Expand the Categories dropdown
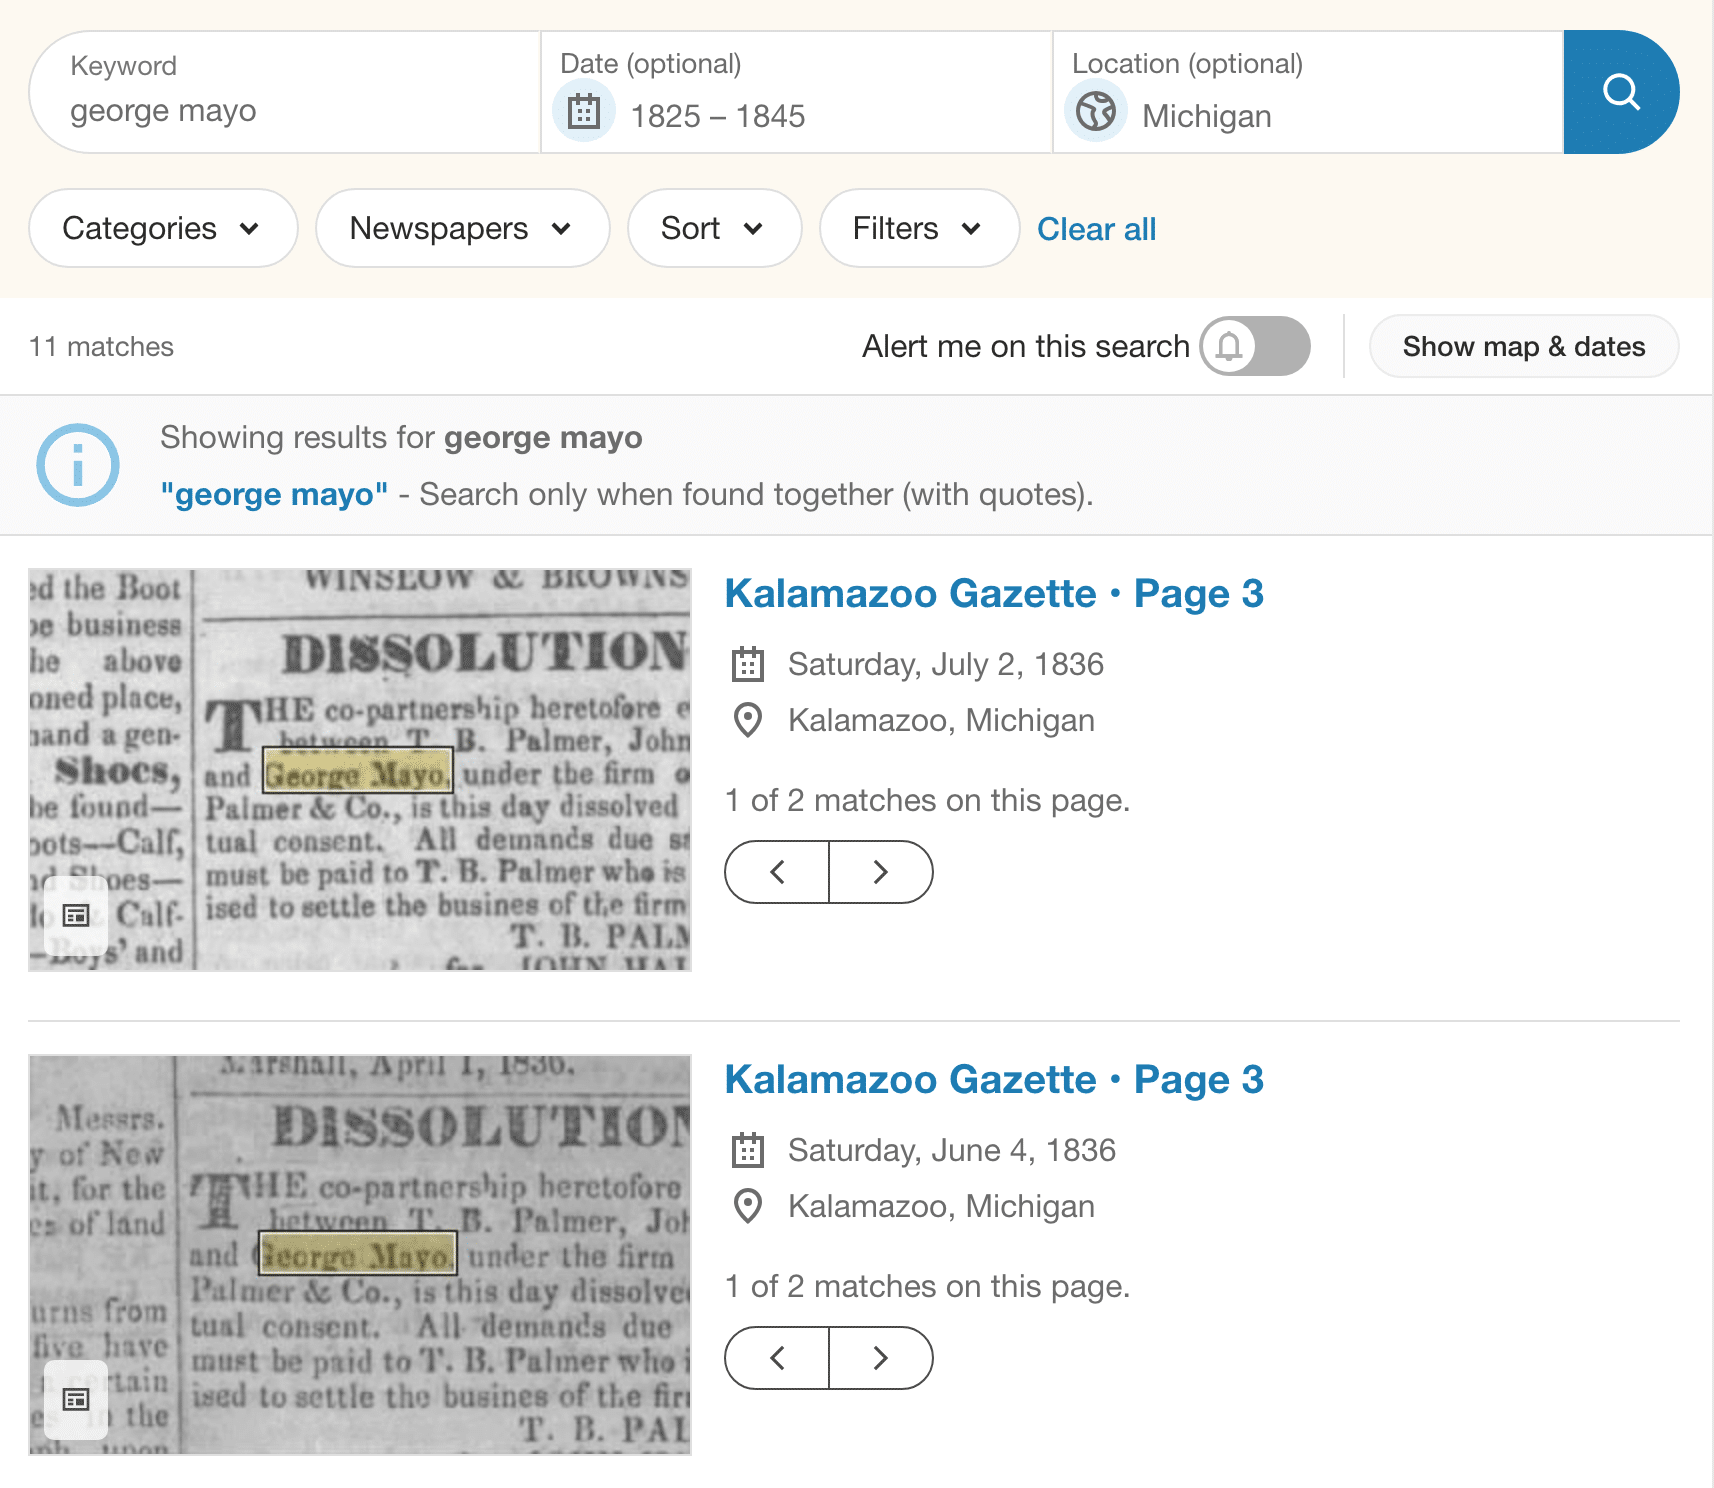This screenshot has height=1488, width=1714. [163, 228]
